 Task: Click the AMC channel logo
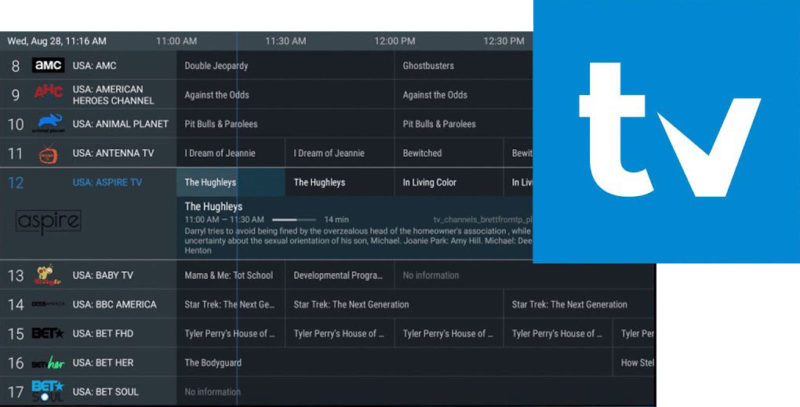(x=48, y=65)
